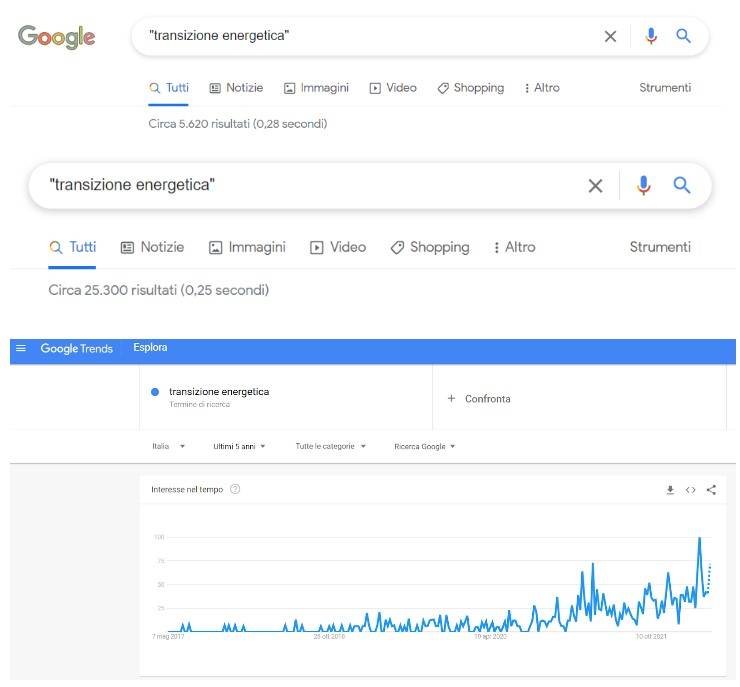The image size is (740, 687).
Task: Clear the top search box with X
Action: 610,36
